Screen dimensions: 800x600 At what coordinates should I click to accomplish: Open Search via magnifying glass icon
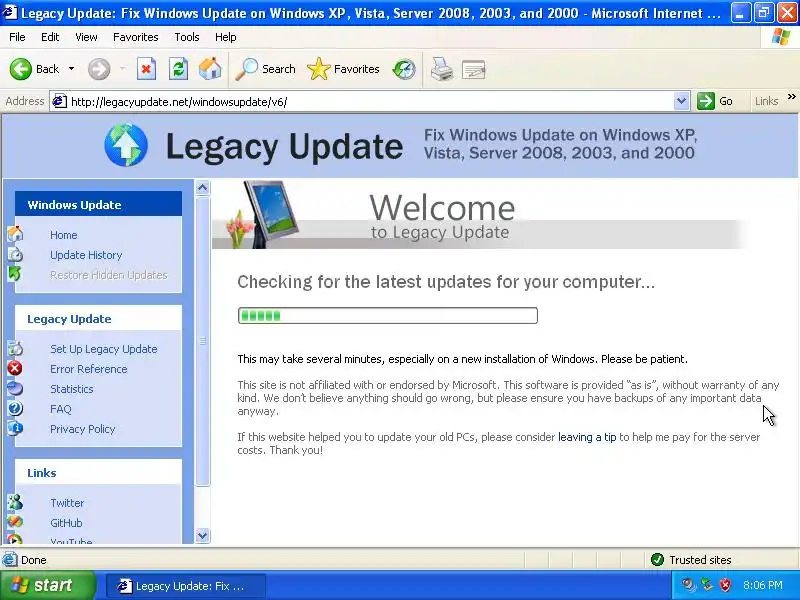coord(246,69)
